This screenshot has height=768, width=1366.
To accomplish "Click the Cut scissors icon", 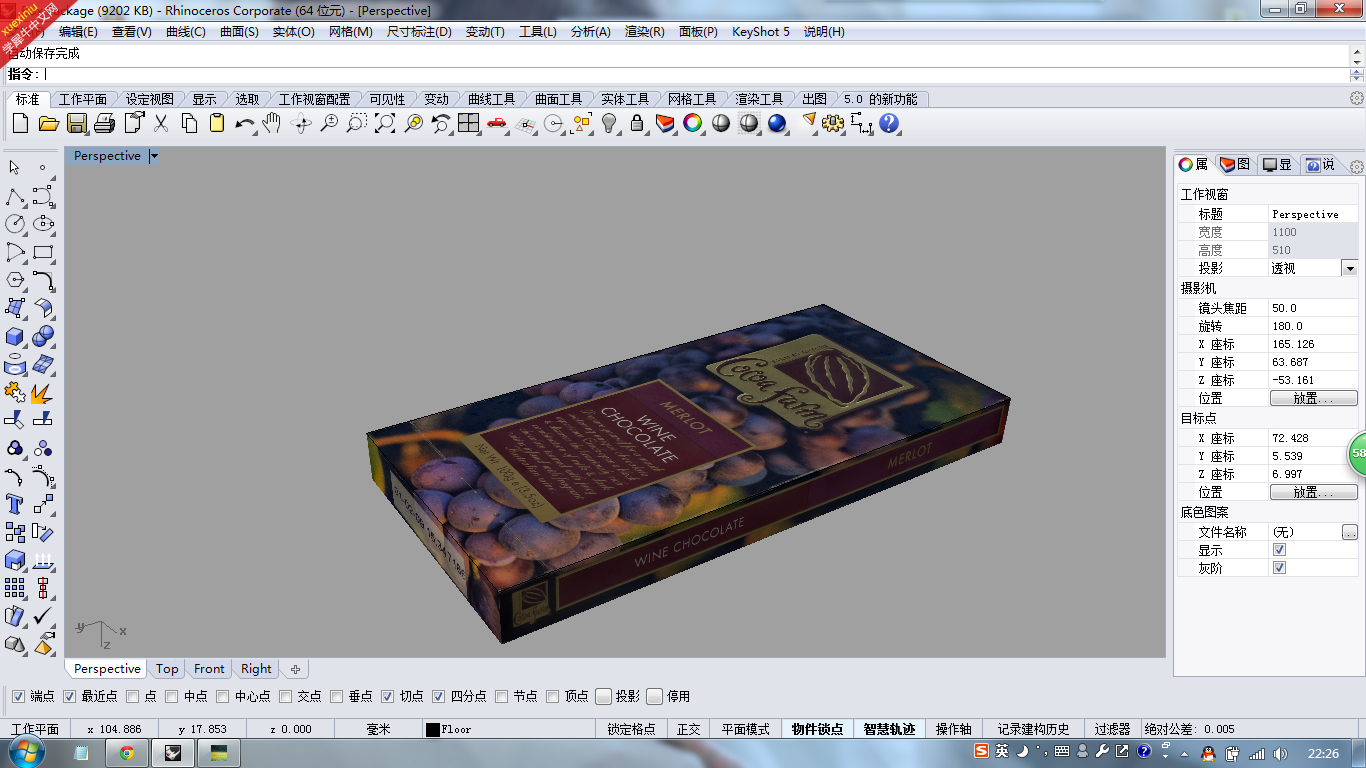I will (x=160, y=123).
